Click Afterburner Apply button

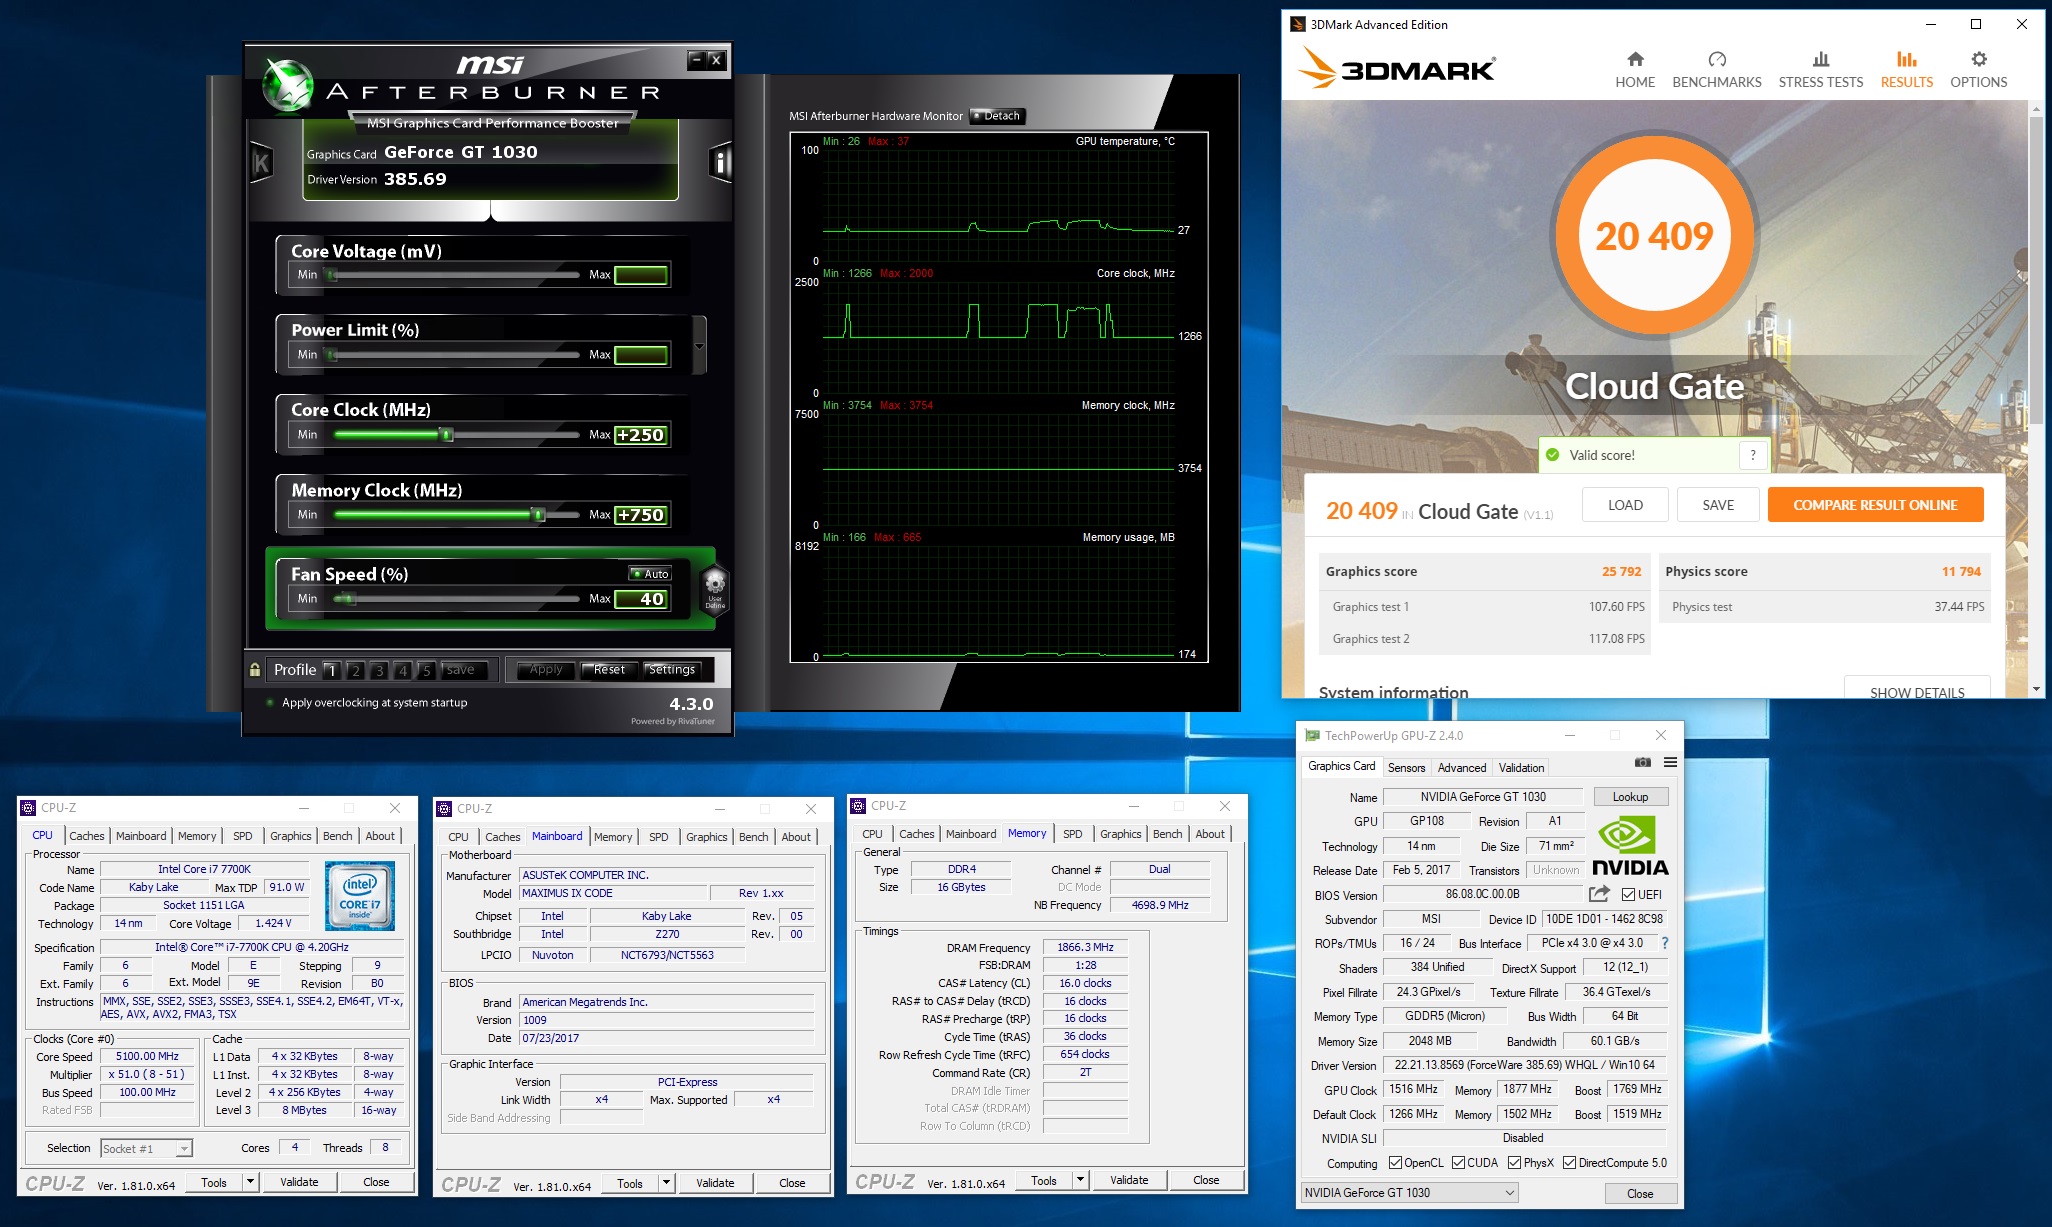click(x=546, y=670)
